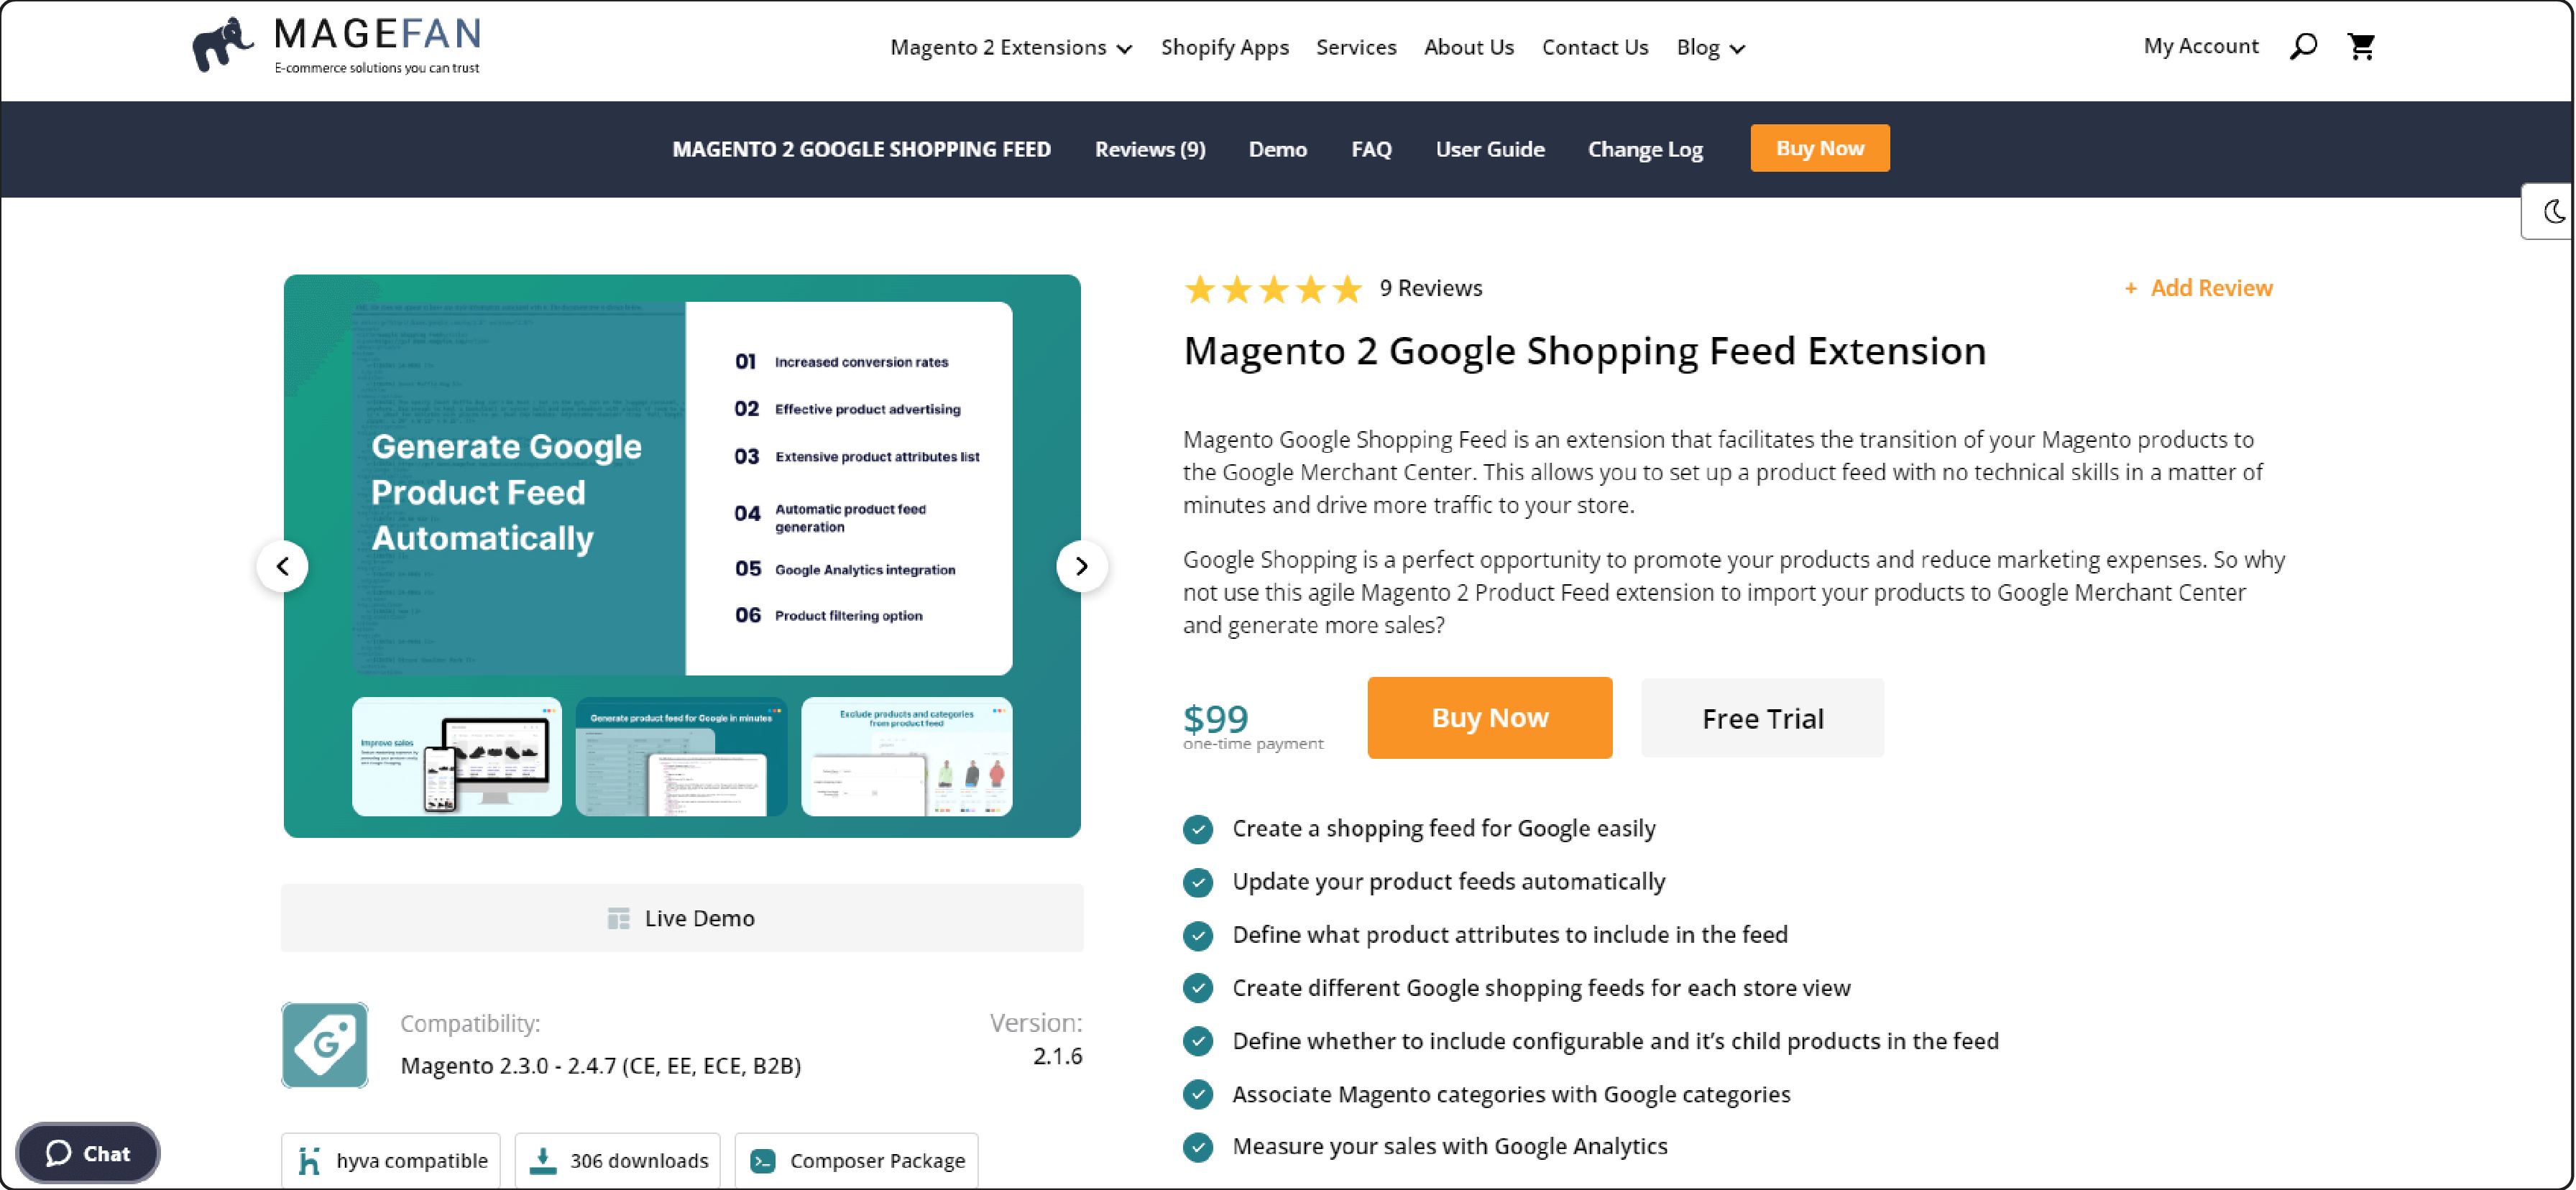Go to next slide in product gallery

point(1081,566)
